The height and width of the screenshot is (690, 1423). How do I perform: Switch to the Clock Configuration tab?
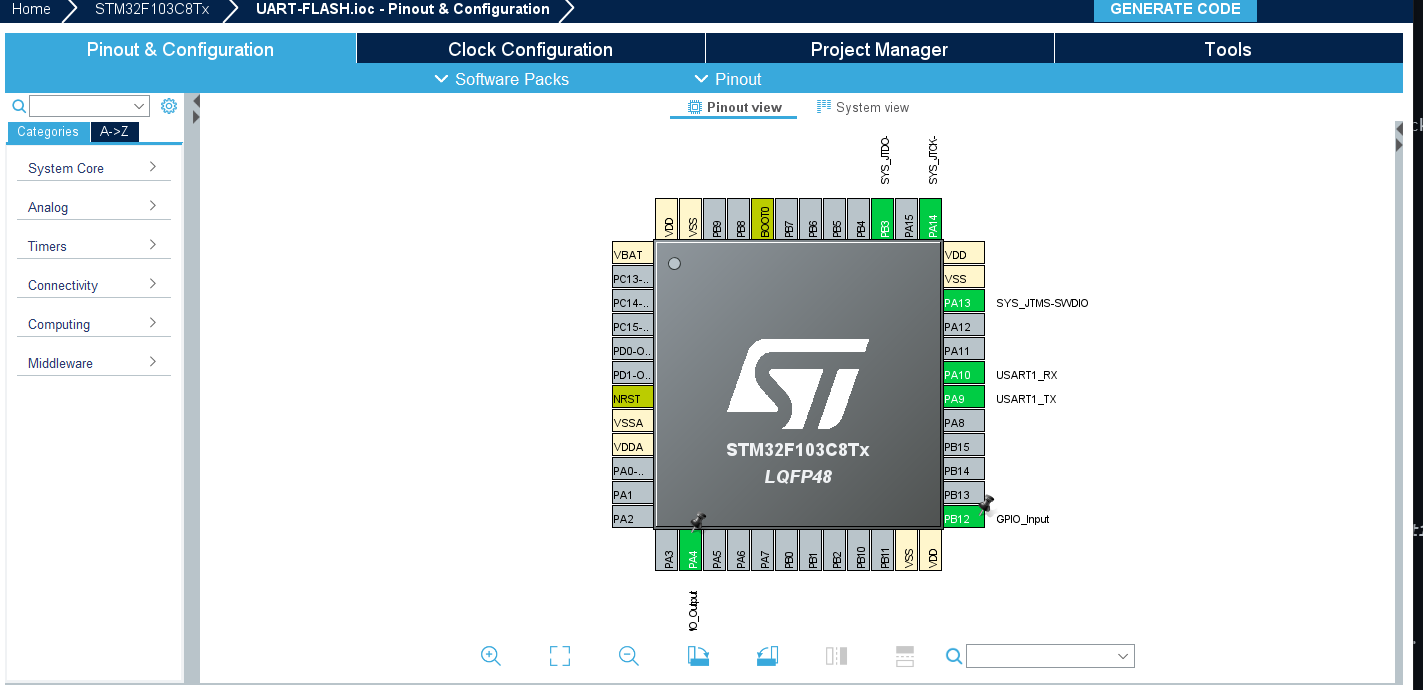tap(530, 48)
